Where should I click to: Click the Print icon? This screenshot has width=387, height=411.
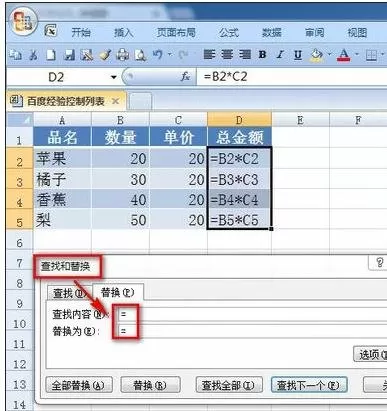(x=122, y=55)
